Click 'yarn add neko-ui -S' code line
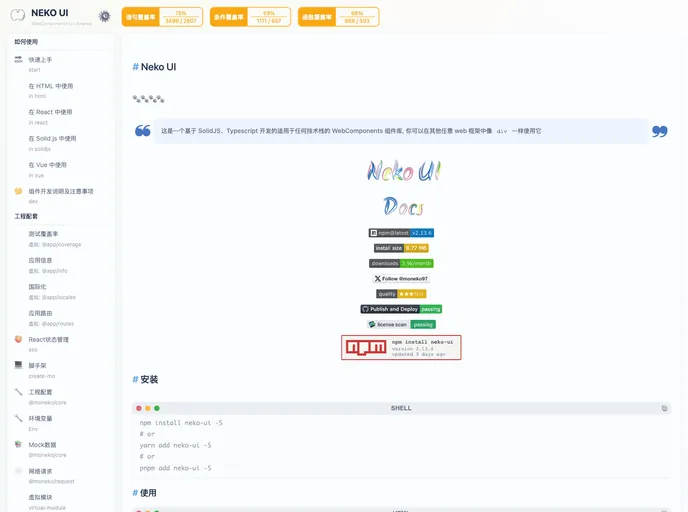 click(x=175, y=445)
